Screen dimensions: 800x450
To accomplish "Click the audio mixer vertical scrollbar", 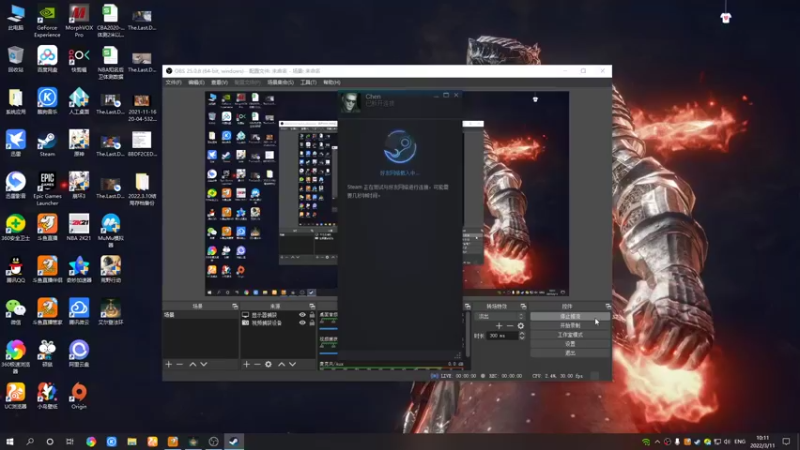I will click(467, 337).
